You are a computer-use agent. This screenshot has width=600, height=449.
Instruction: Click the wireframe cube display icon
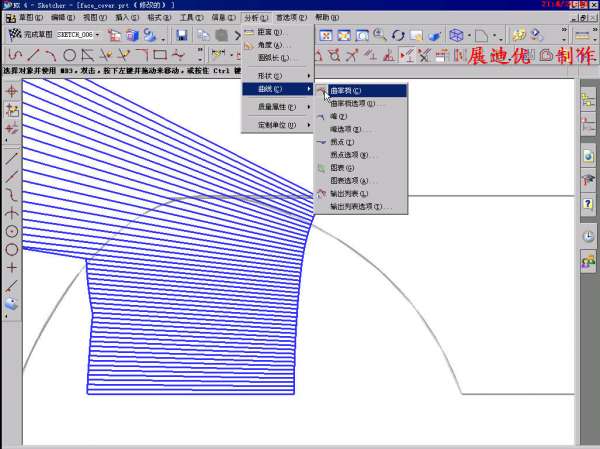click(456, 35)
